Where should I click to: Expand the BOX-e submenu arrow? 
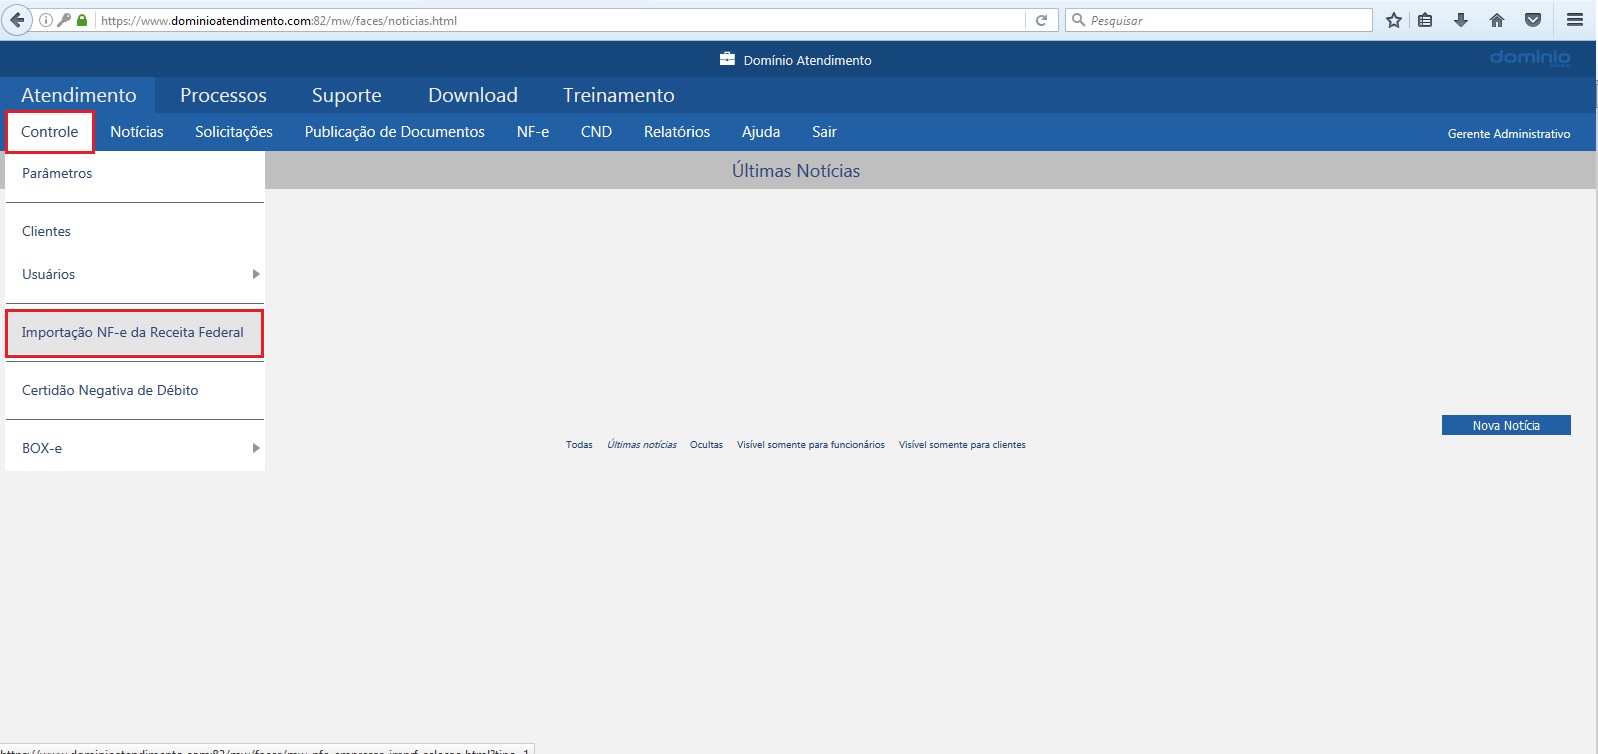pos(256,448)
